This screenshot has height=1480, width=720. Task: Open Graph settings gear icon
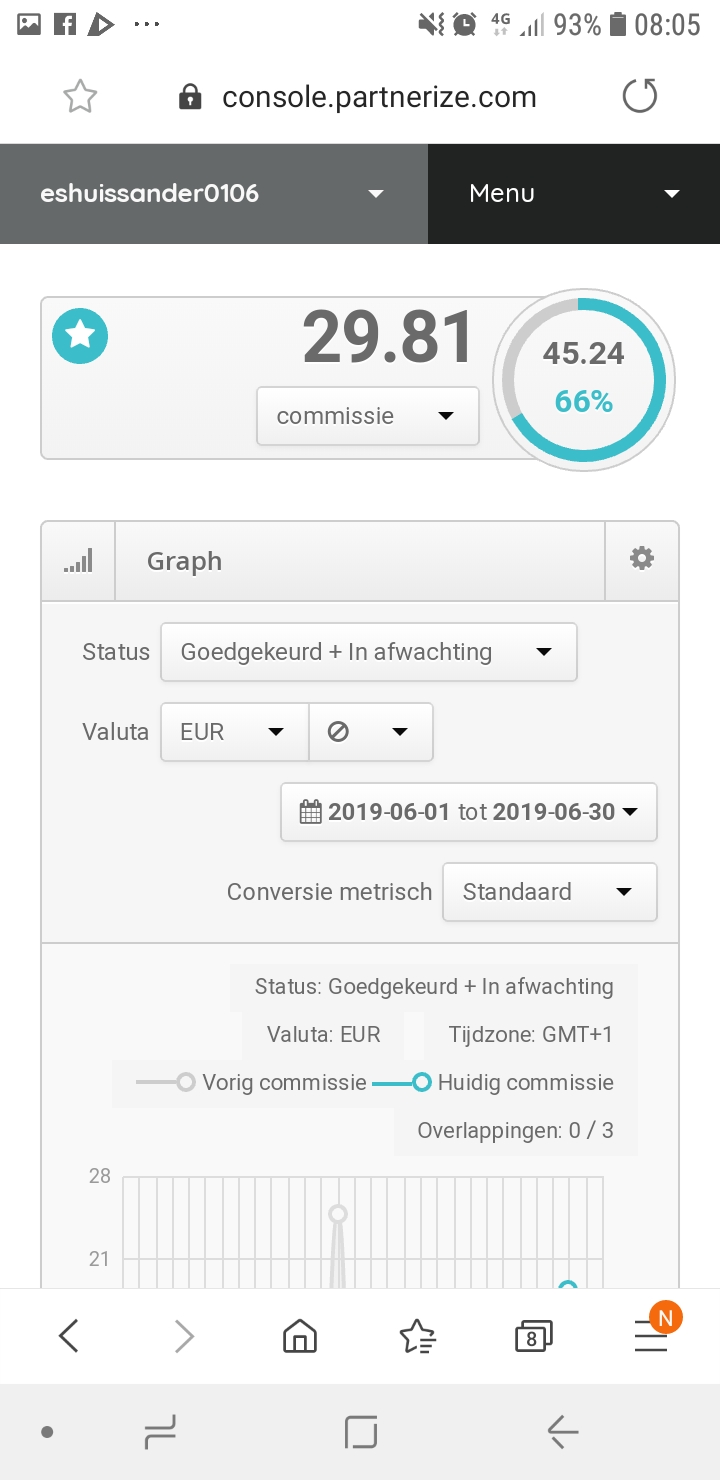tap(642, 559)
